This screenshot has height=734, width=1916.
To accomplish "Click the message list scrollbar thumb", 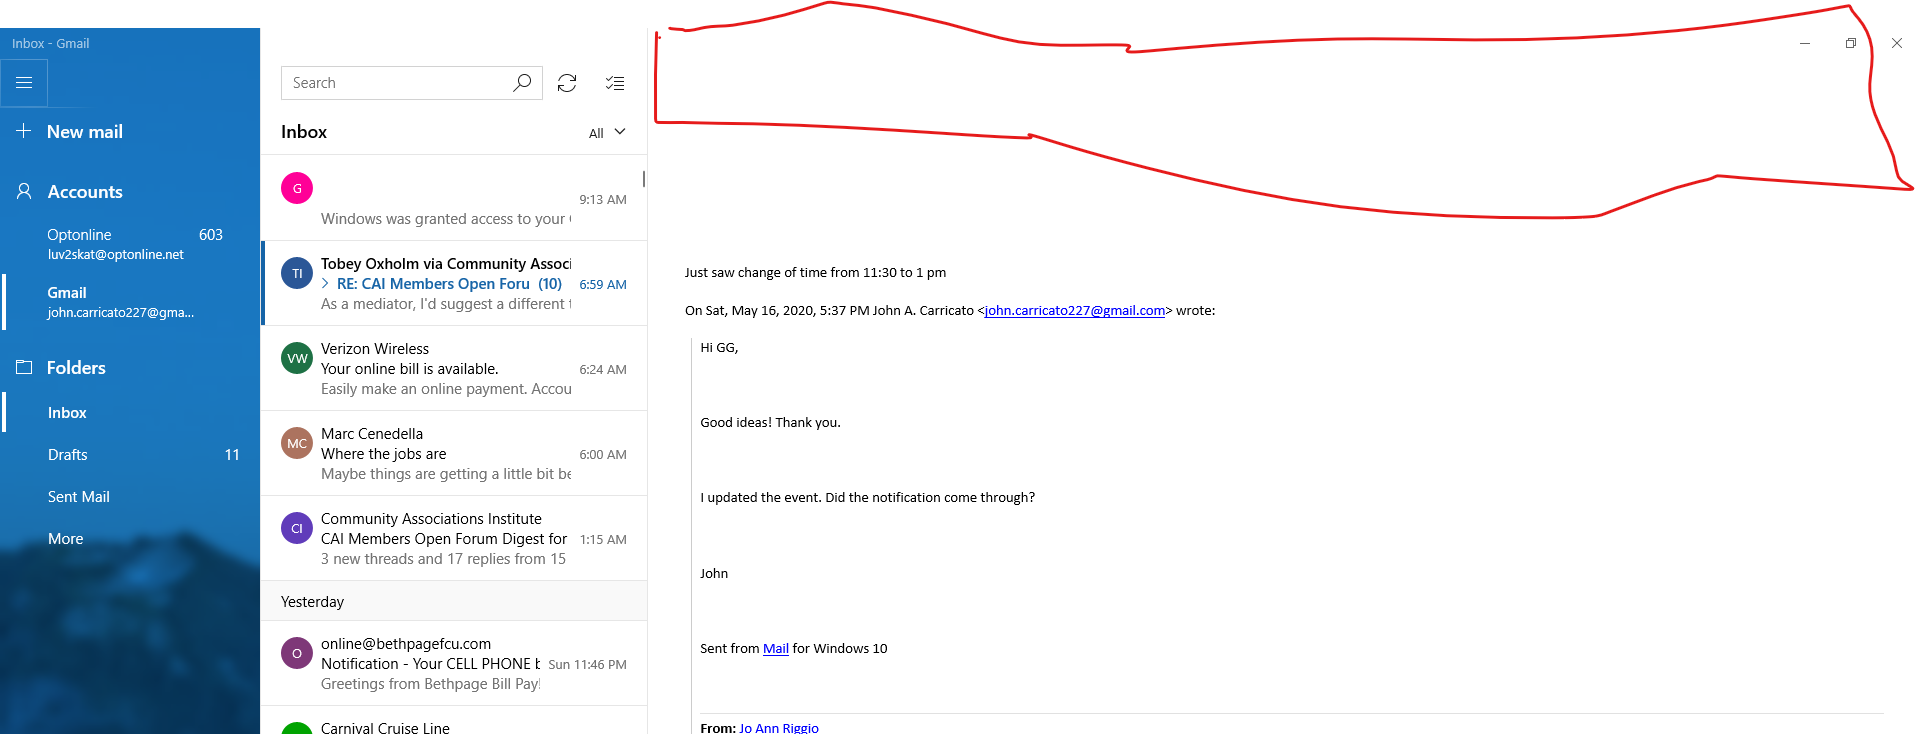I will pyautogui.click(x=643, y=179).
